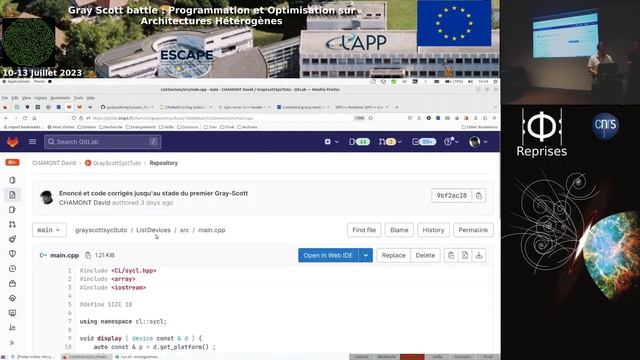This screenshot has width=640, height=360.
Task: Open raw file view icon
Action: 465,255
